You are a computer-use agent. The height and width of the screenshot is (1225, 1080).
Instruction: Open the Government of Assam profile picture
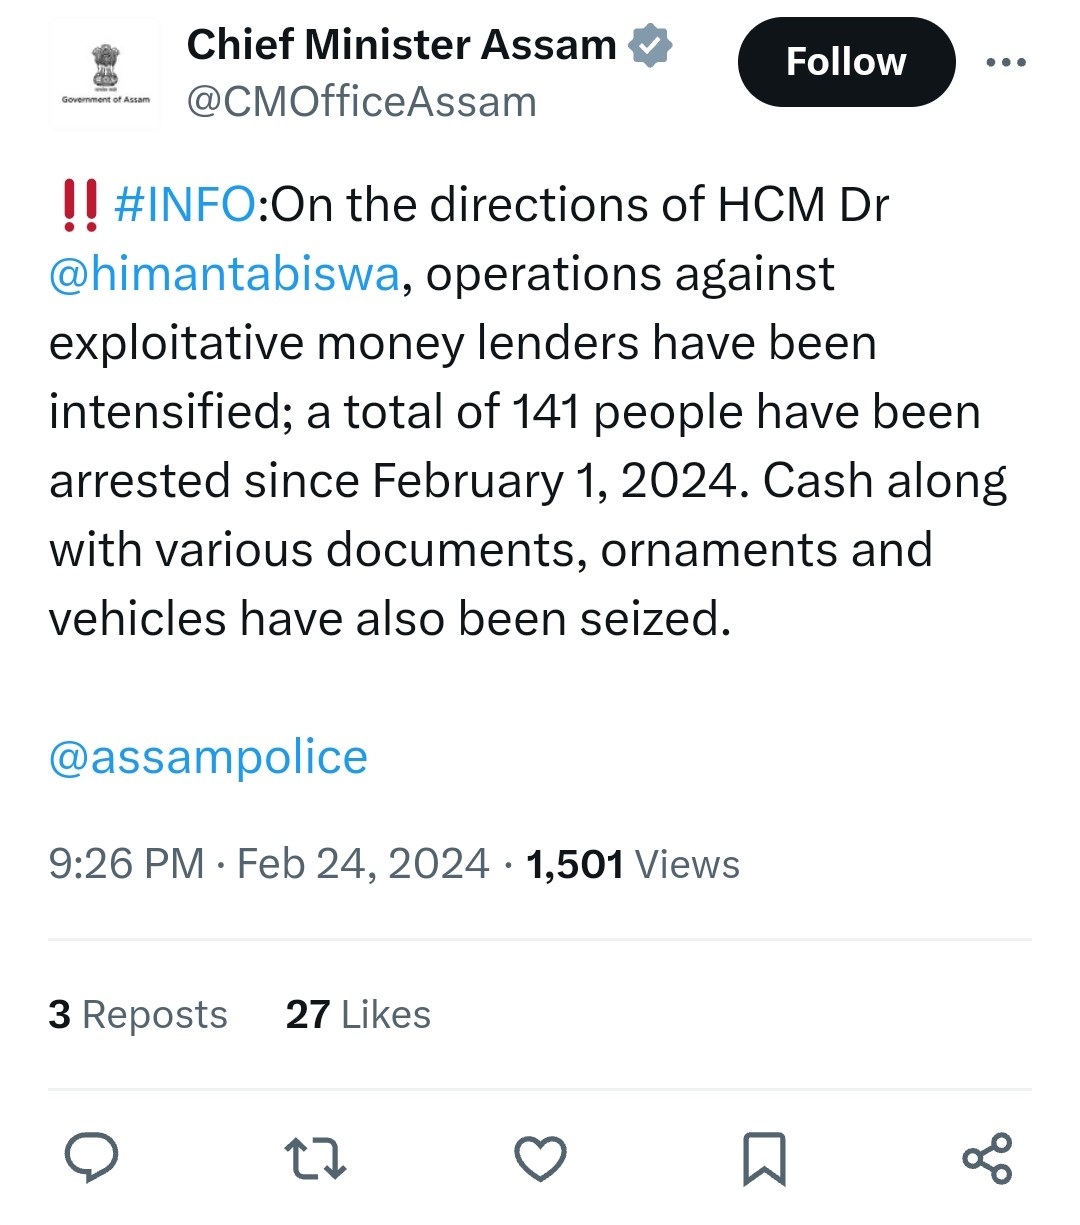105,74
